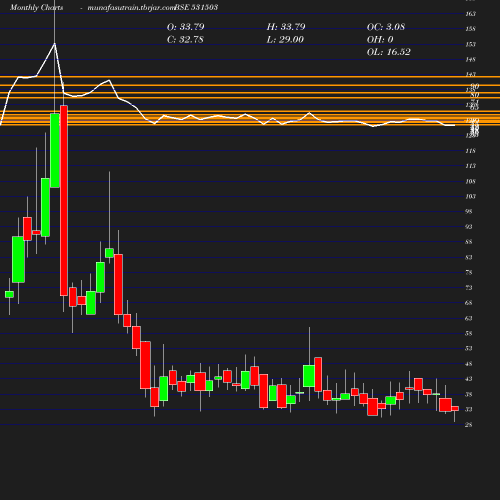
Task: Click the "OC: 3.08" readout
Action: click(386, 27)
